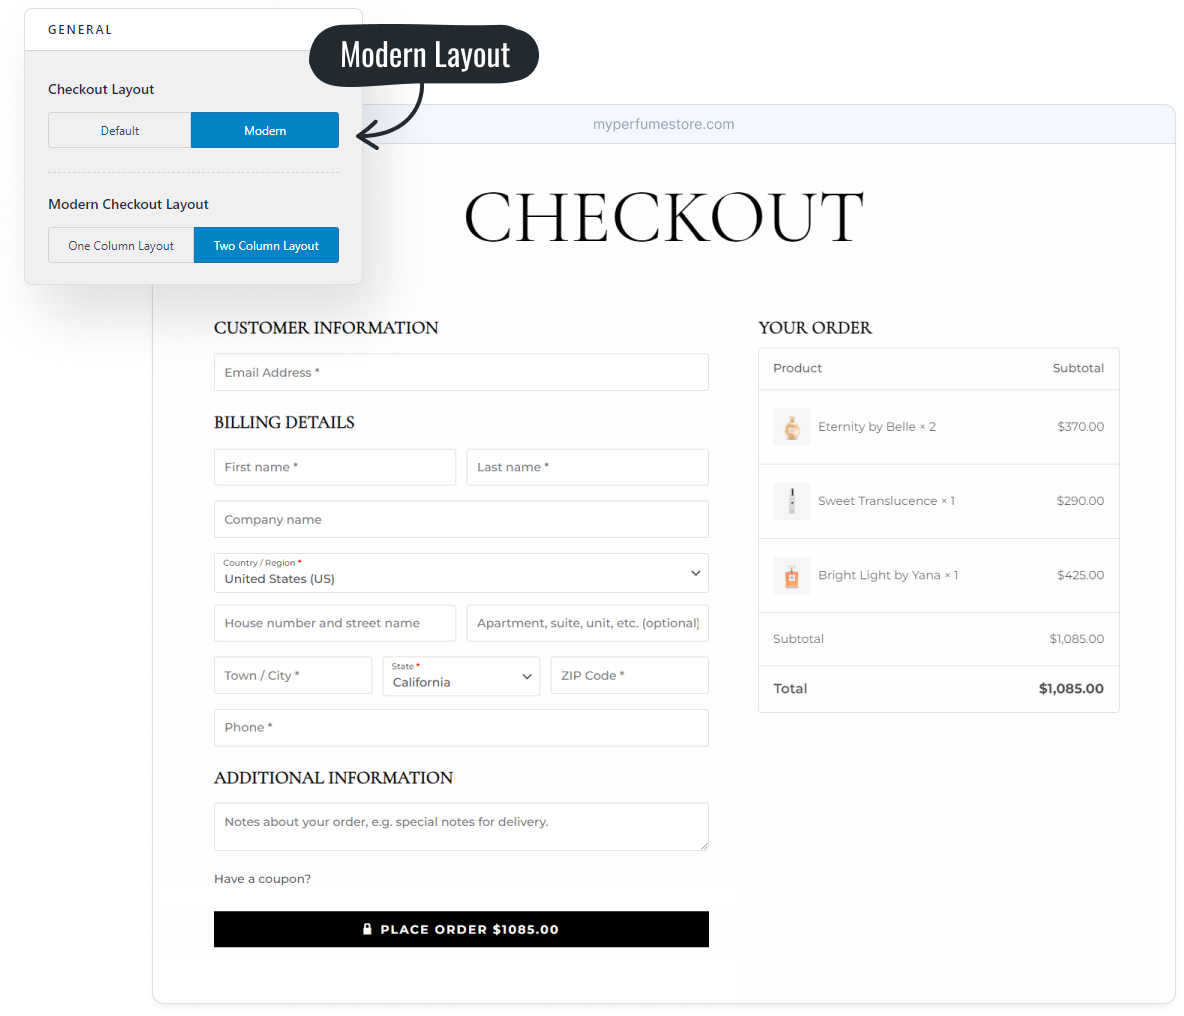Select the Default checkout layout option
Image resolution: width=1184 pixels, height=1016 pixels.
(x=119, y=130)
